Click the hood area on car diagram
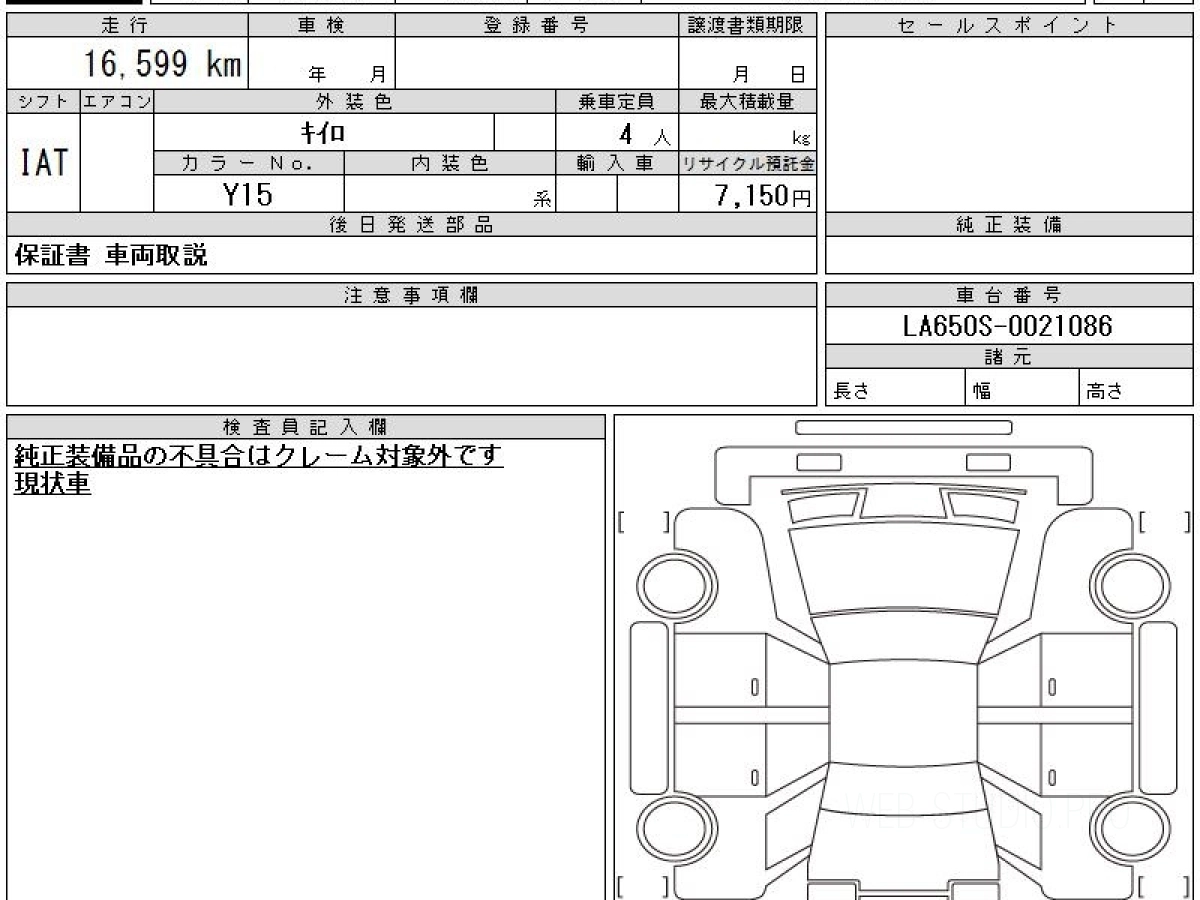Image resolution: width=1200 pixels, height=900 pixels. tap(903, 570)
